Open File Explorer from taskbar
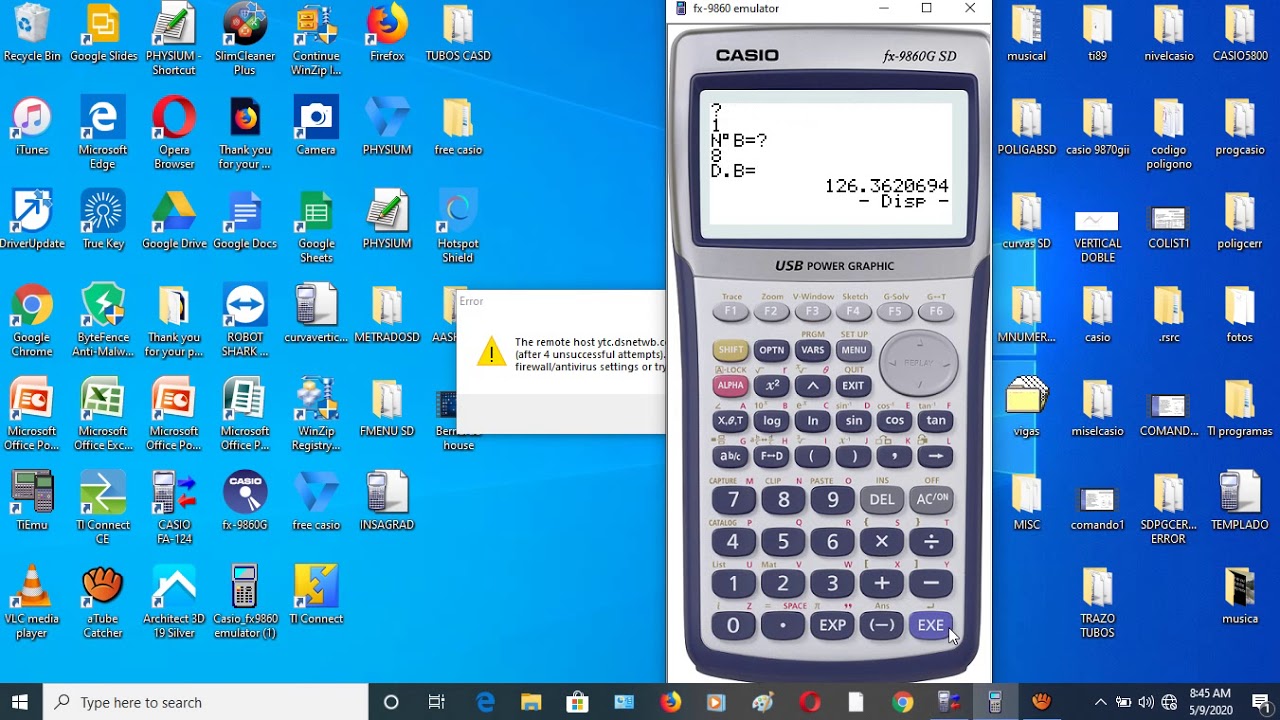Image resolution: width=1280 pixels, height=720 pixels. click(x=531, y=702)
